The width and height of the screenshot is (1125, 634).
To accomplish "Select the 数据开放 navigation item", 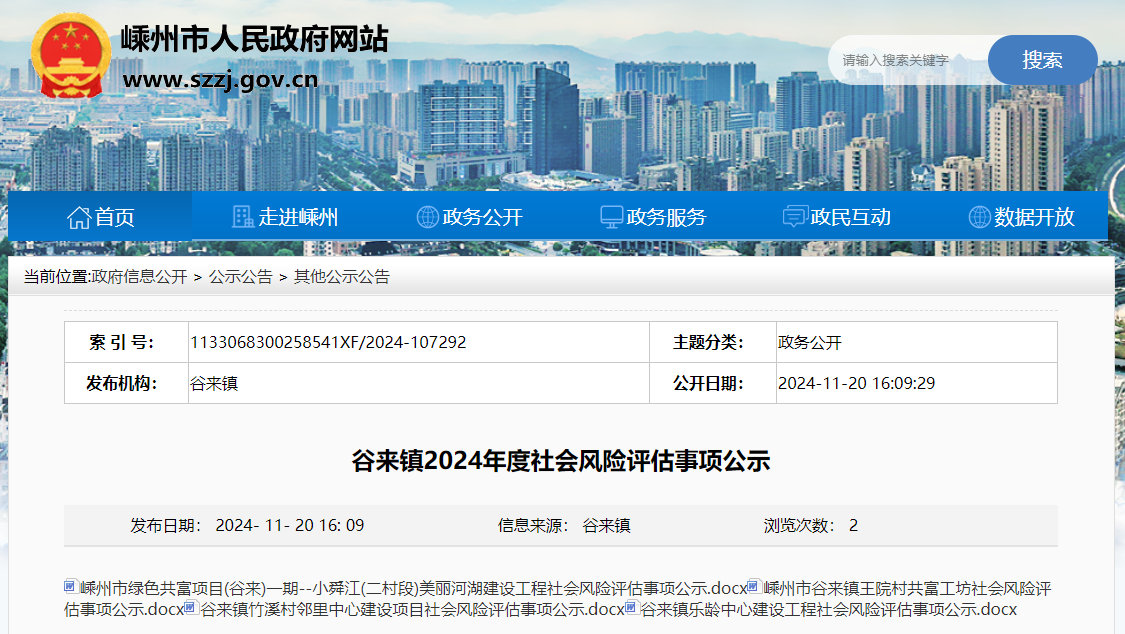I will coord(1034,217).
